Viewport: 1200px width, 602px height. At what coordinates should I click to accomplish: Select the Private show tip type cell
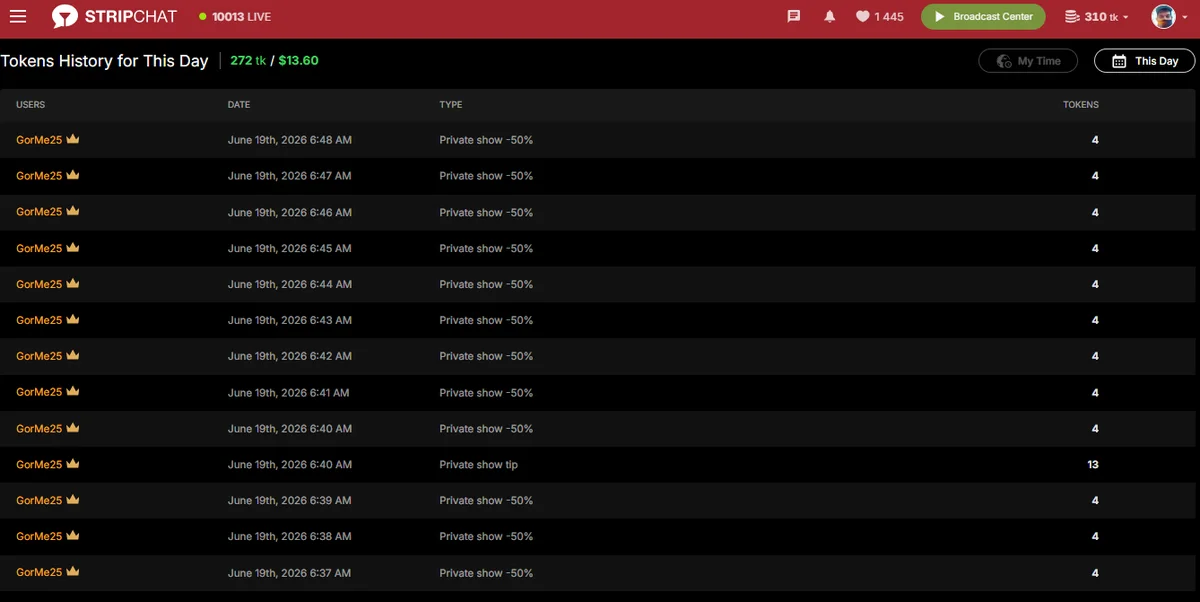tap(479, 464)
